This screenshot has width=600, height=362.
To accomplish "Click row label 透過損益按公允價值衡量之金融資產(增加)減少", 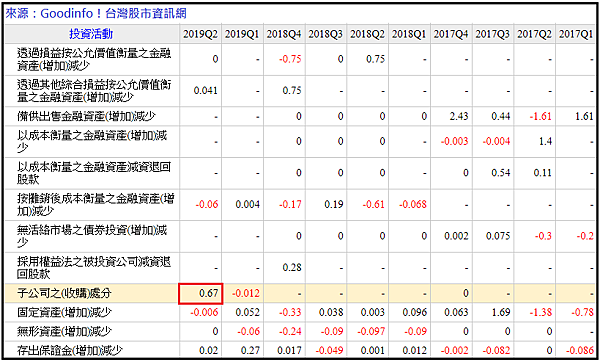I will [94, 59].
